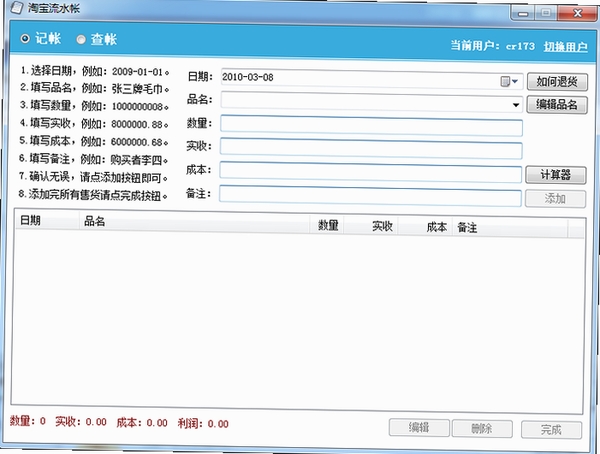Expand the 品名 combo box arrow
Viewport: 600px width, 454px height.
click(x=516, y=105)
